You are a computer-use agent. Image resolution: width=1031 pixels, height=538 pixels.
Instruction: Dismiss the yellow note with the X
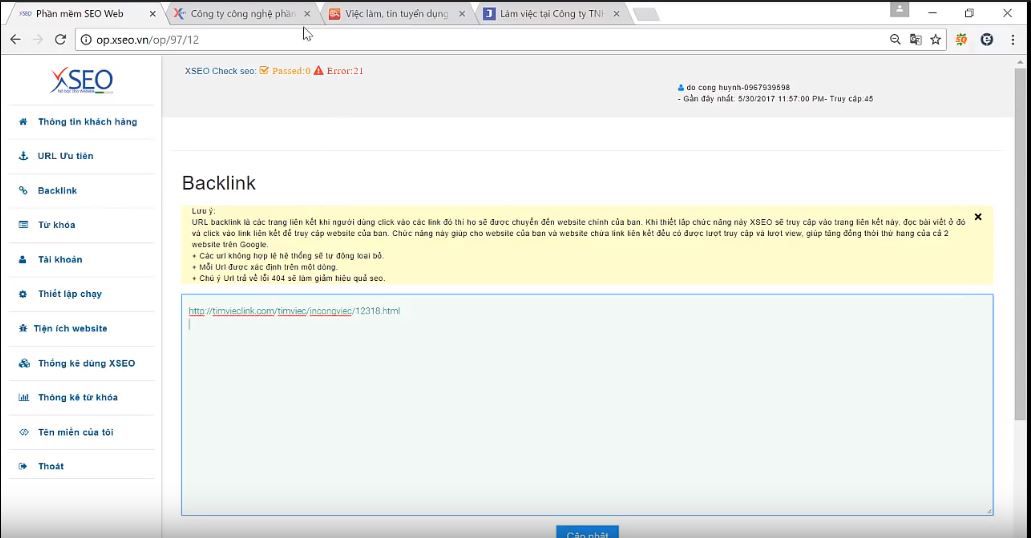point(978,216)
